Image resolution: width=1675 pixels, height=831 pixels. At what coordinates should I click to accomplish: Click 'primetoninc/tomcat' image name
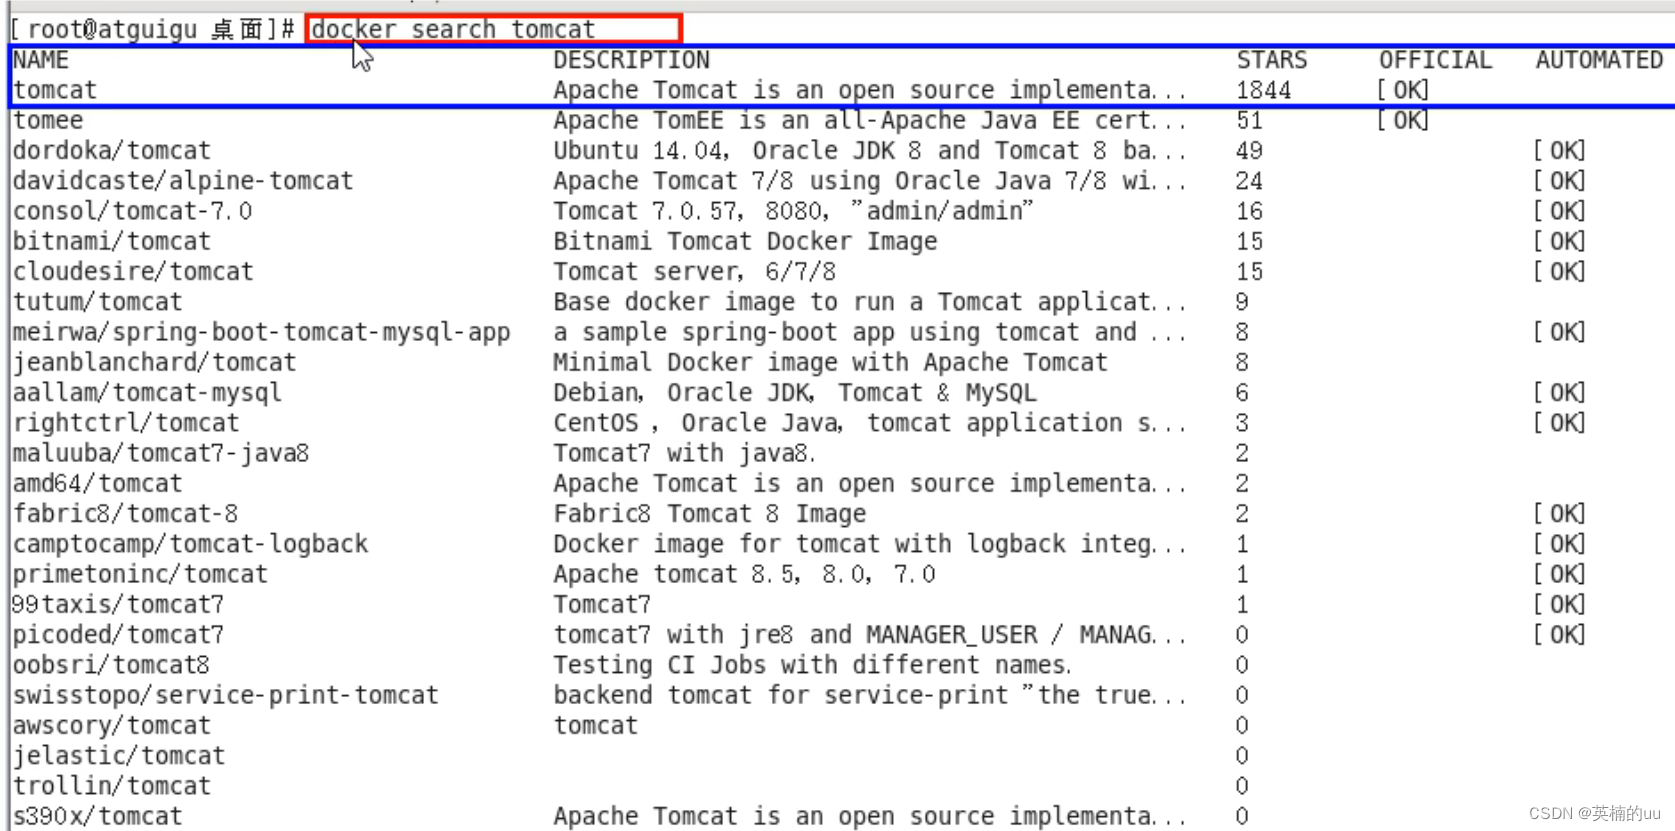tap(140, 574)
